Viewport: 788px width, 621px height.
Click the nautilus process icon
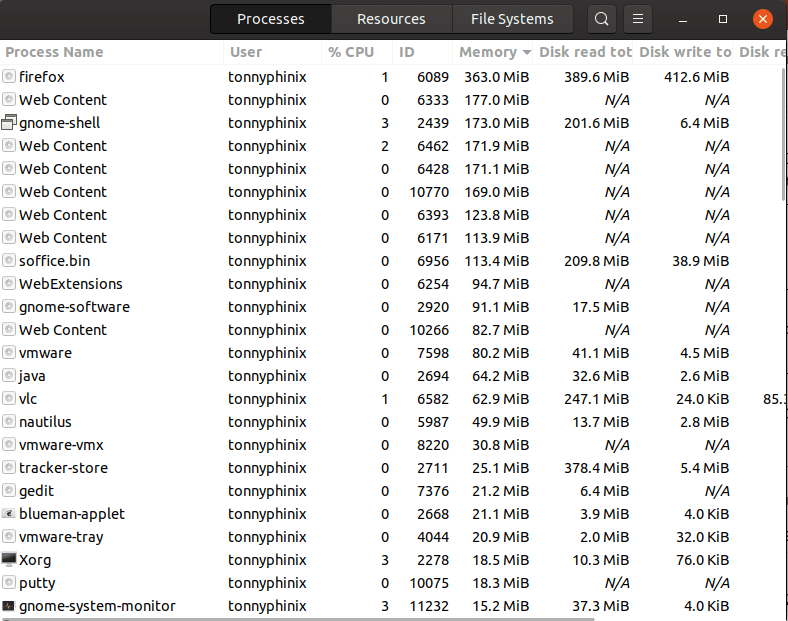point(9,421)
